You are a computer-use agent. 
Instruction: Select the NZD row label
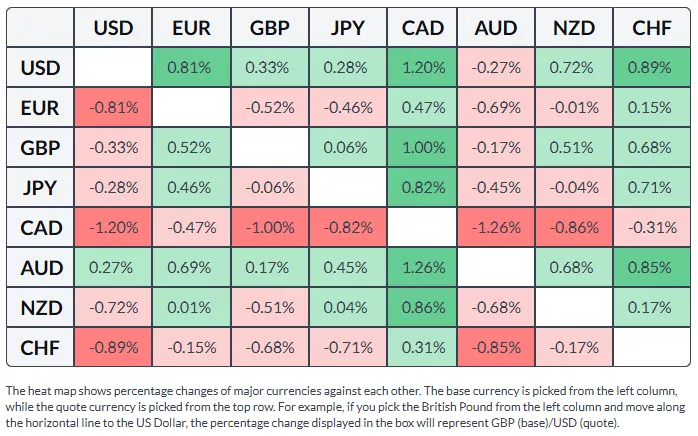click(x=41, y=307)
